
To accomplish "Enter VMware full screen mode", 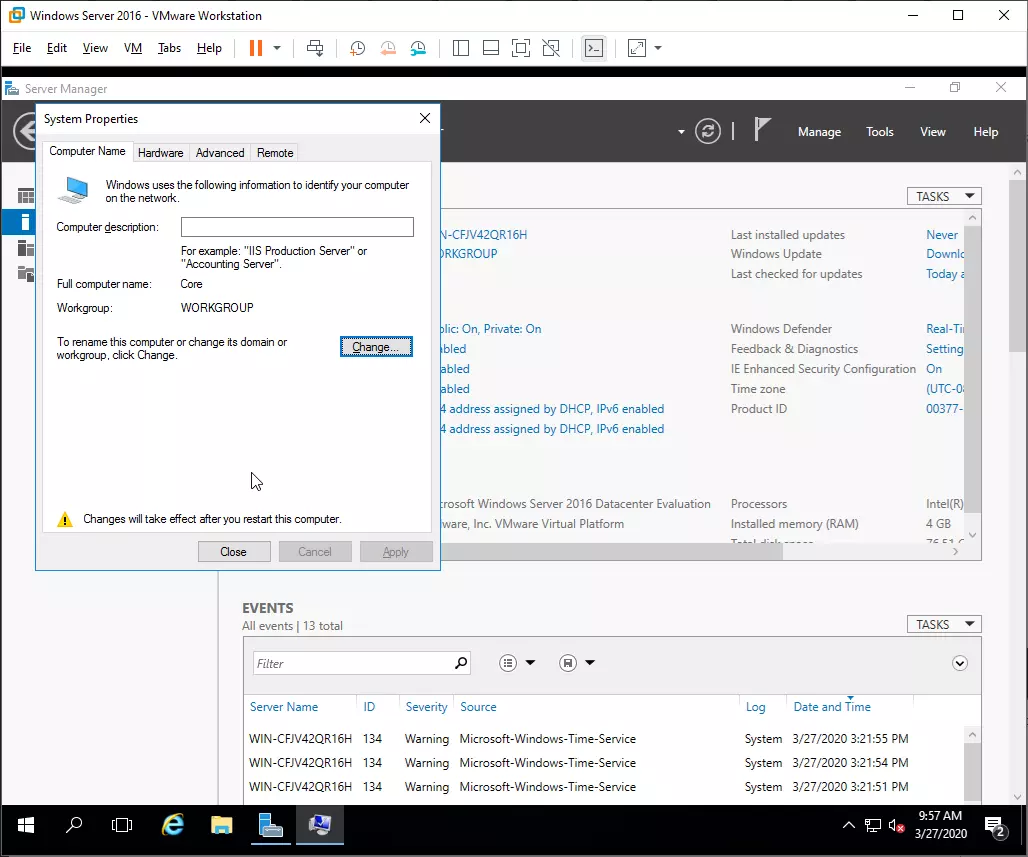I will (x=521, y=48).
